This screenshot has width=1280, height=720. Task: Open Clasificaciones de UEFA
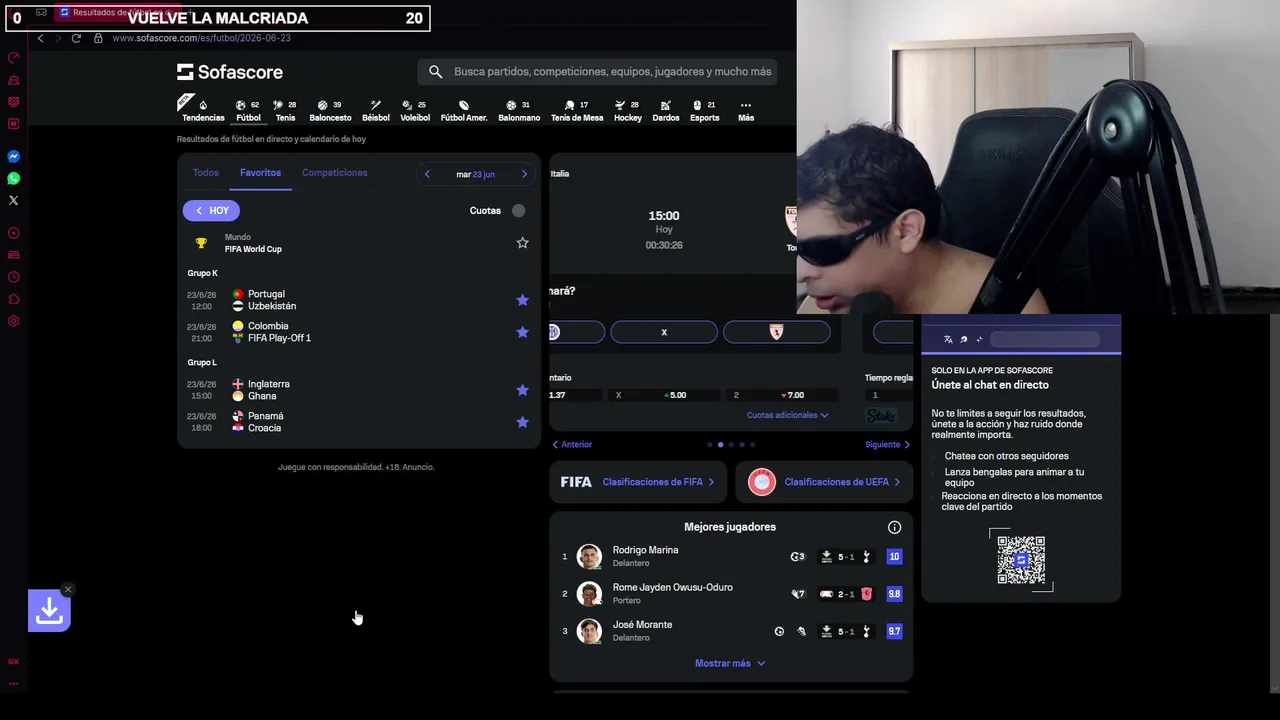point(824,482)
